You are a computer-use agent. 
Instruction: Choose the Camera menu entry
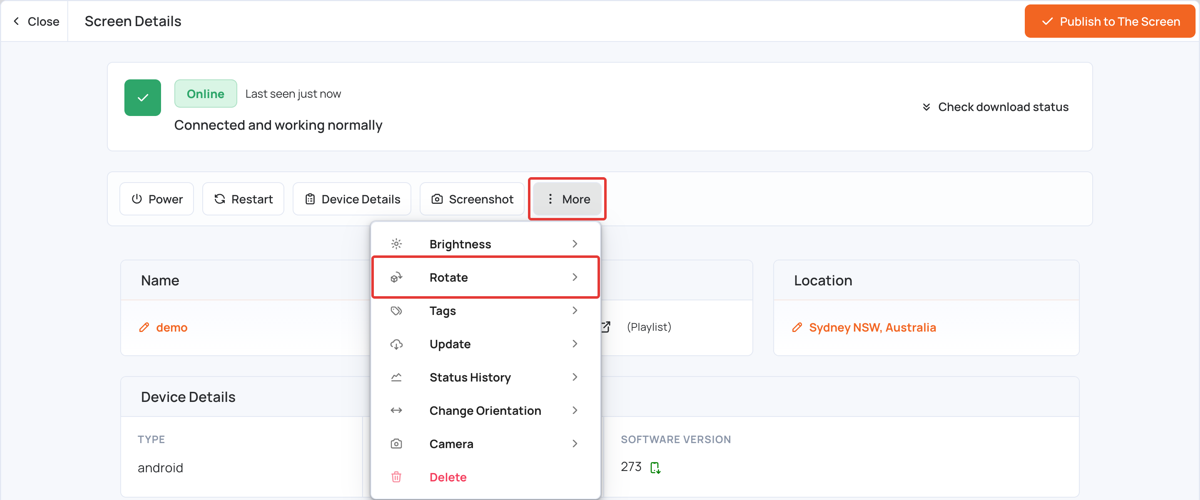click(486, 444)
